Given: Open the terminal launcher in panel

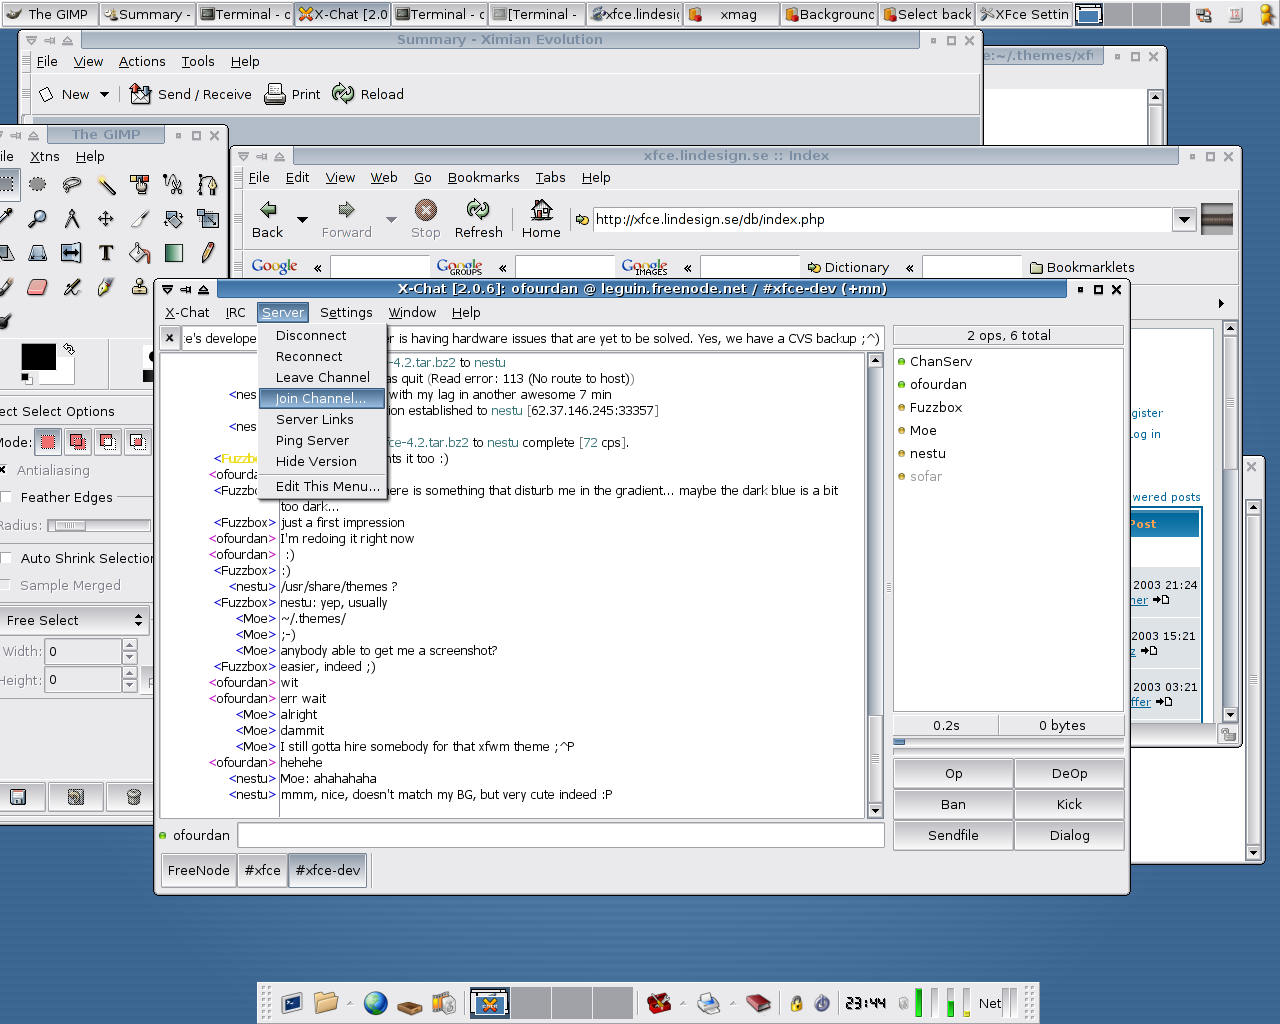Looking at the screenshot, I should [292, 1003].
